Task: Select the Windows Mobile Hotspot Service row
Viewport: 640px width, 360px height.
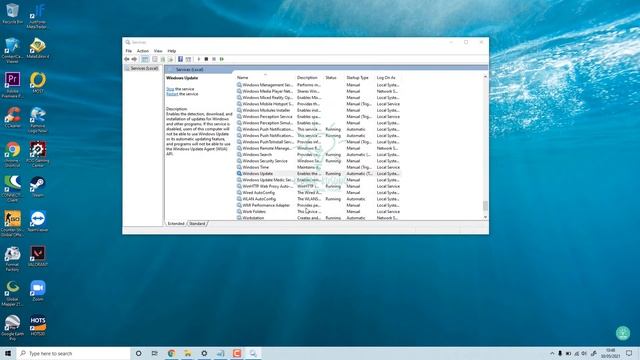Action: point(318,104)
